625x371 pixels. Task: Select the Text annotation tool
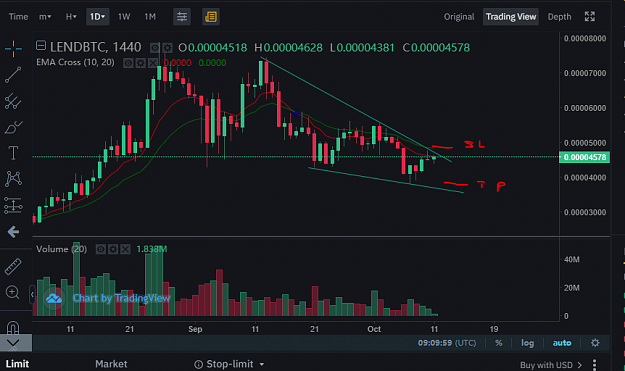(13, 153)
